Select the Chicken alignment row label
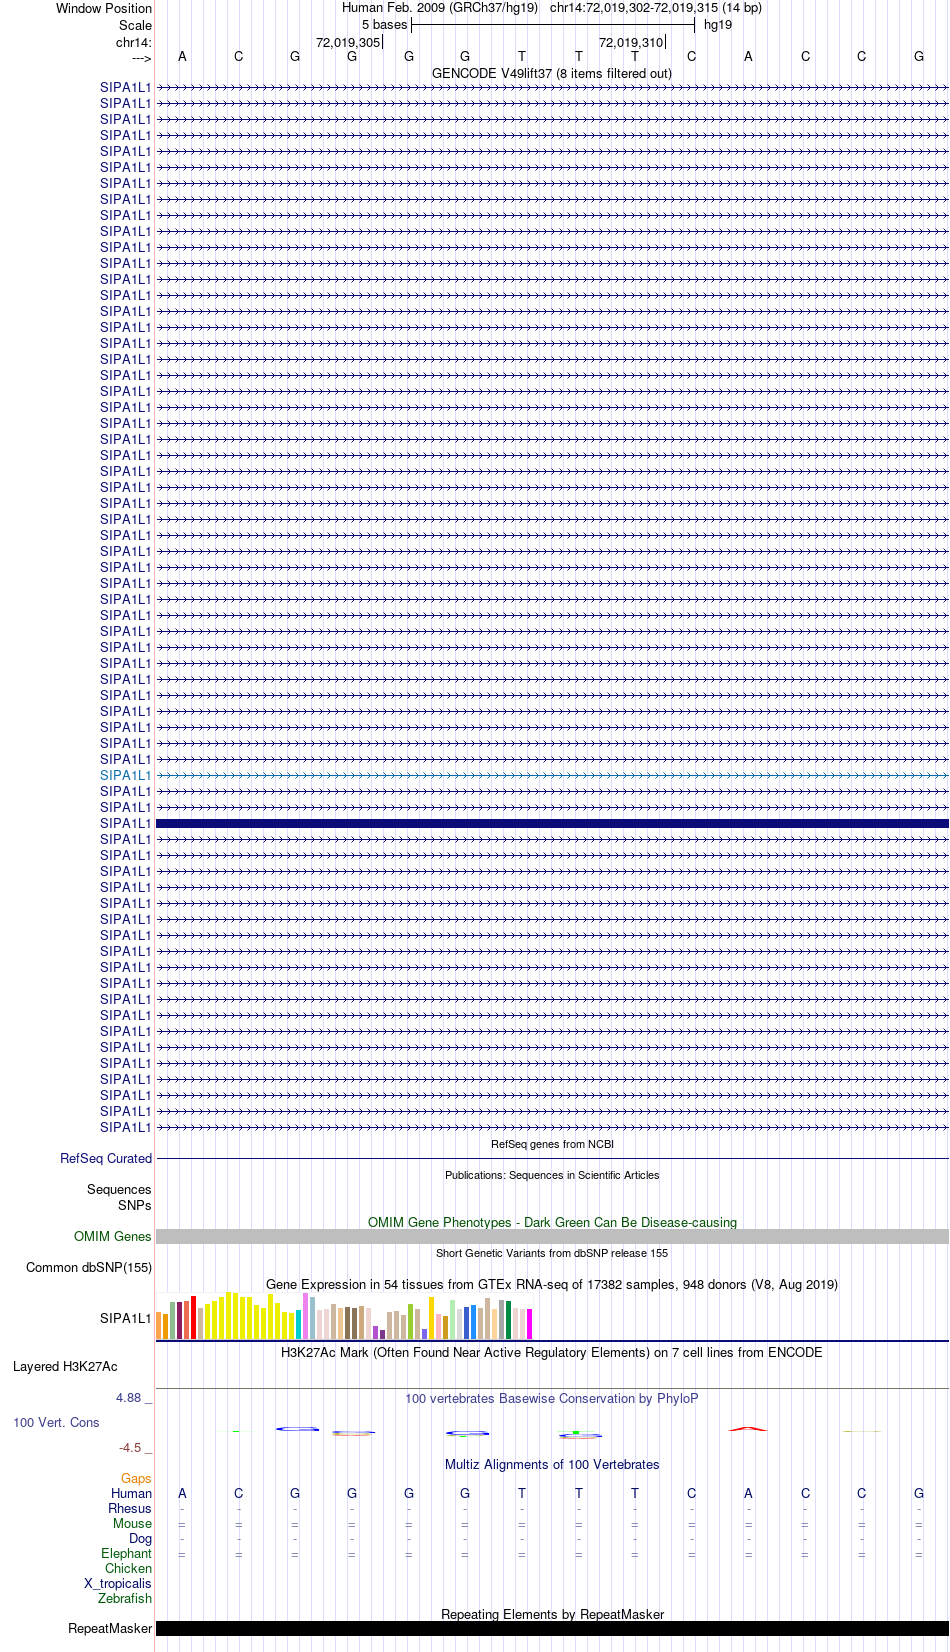Viewport: 950px width, 1652px height. [129, 1568]
